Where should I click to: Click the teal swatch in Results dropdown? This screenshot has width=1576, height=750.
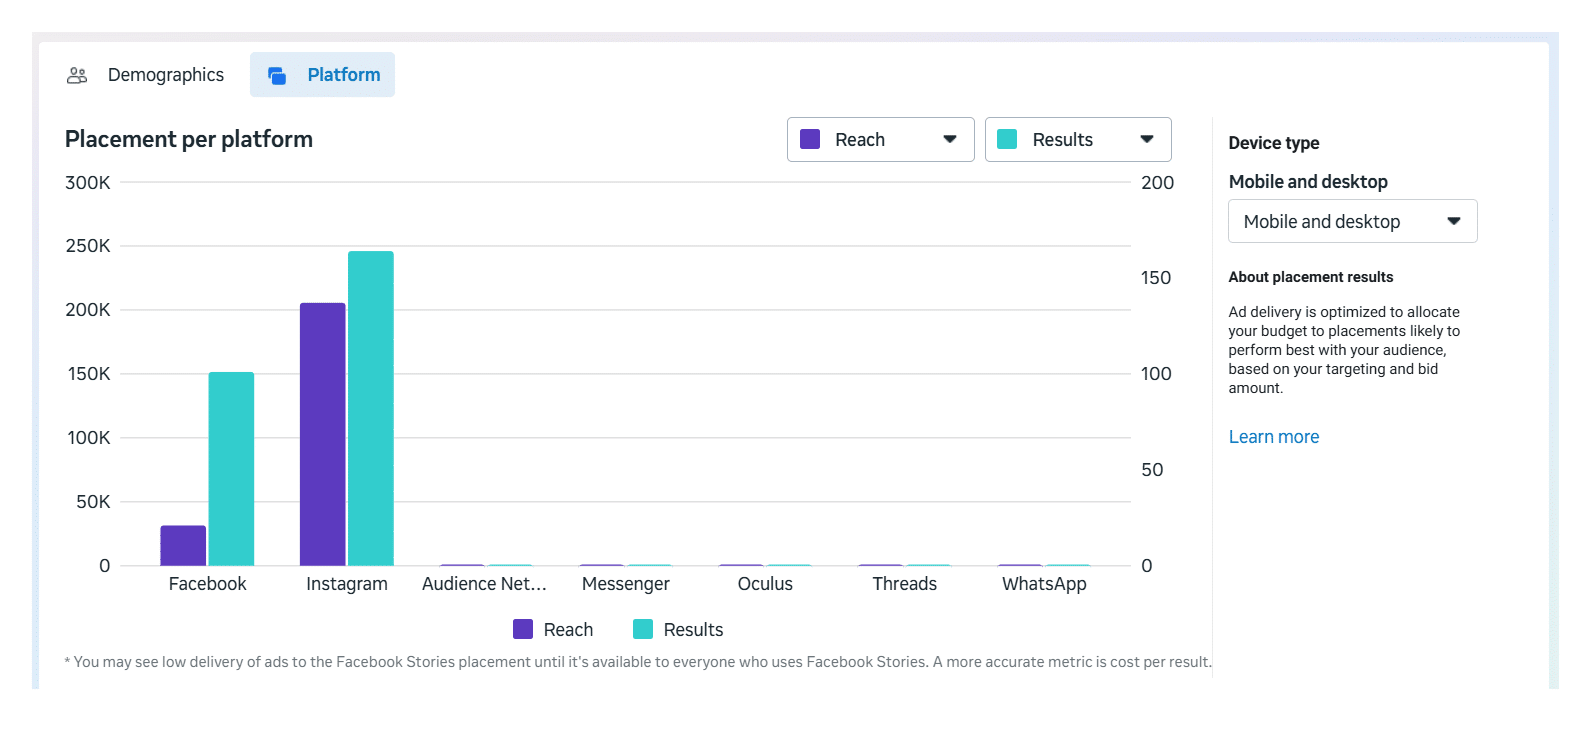[1008, 140]
